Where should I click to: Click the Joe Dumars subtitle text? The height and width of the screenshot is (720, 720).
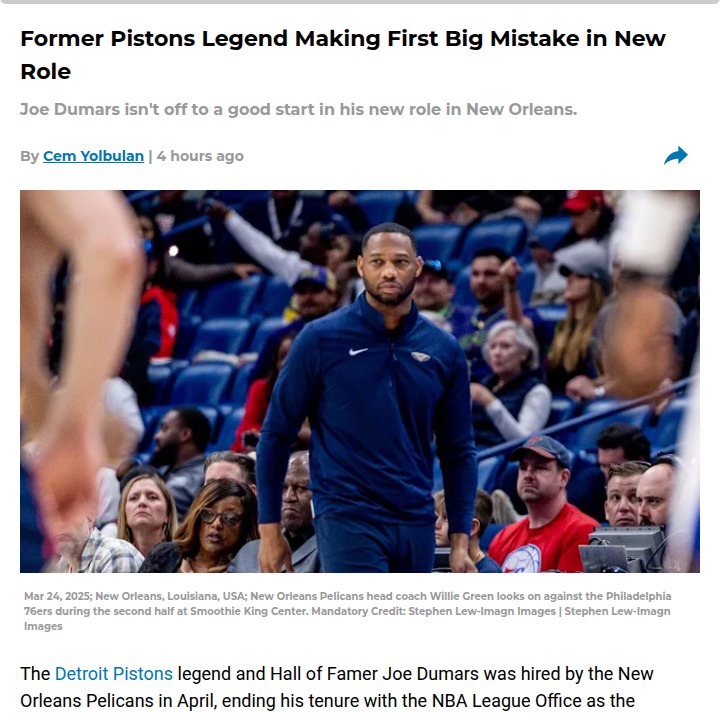(298, 109)
